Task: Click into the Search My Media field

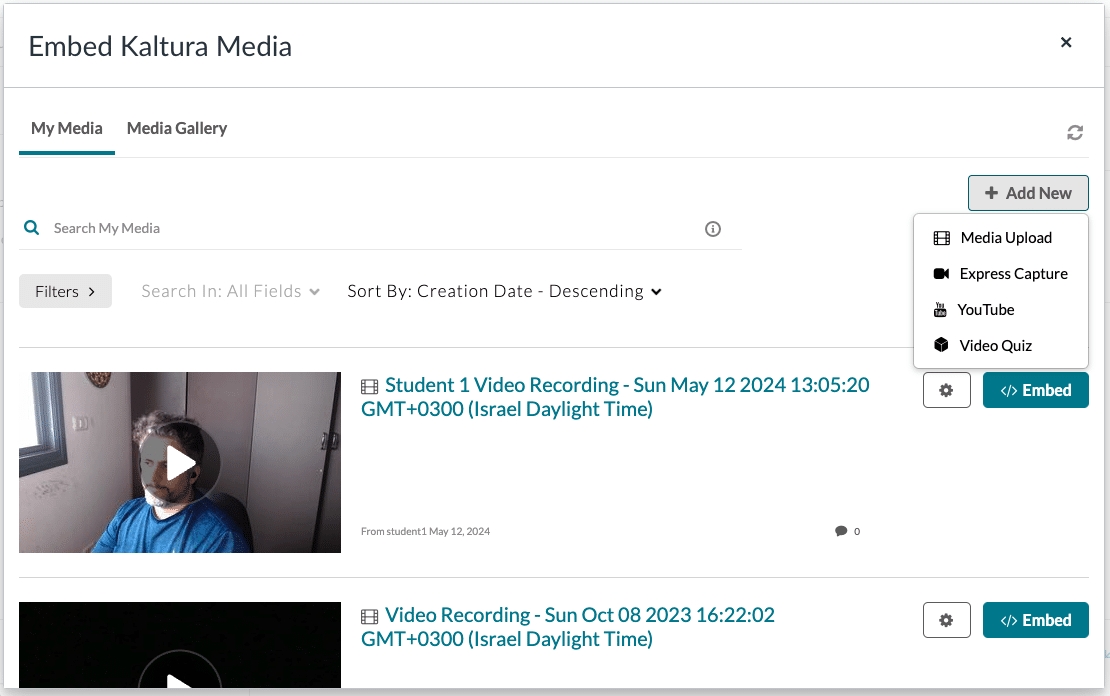Action: point(370,229)
